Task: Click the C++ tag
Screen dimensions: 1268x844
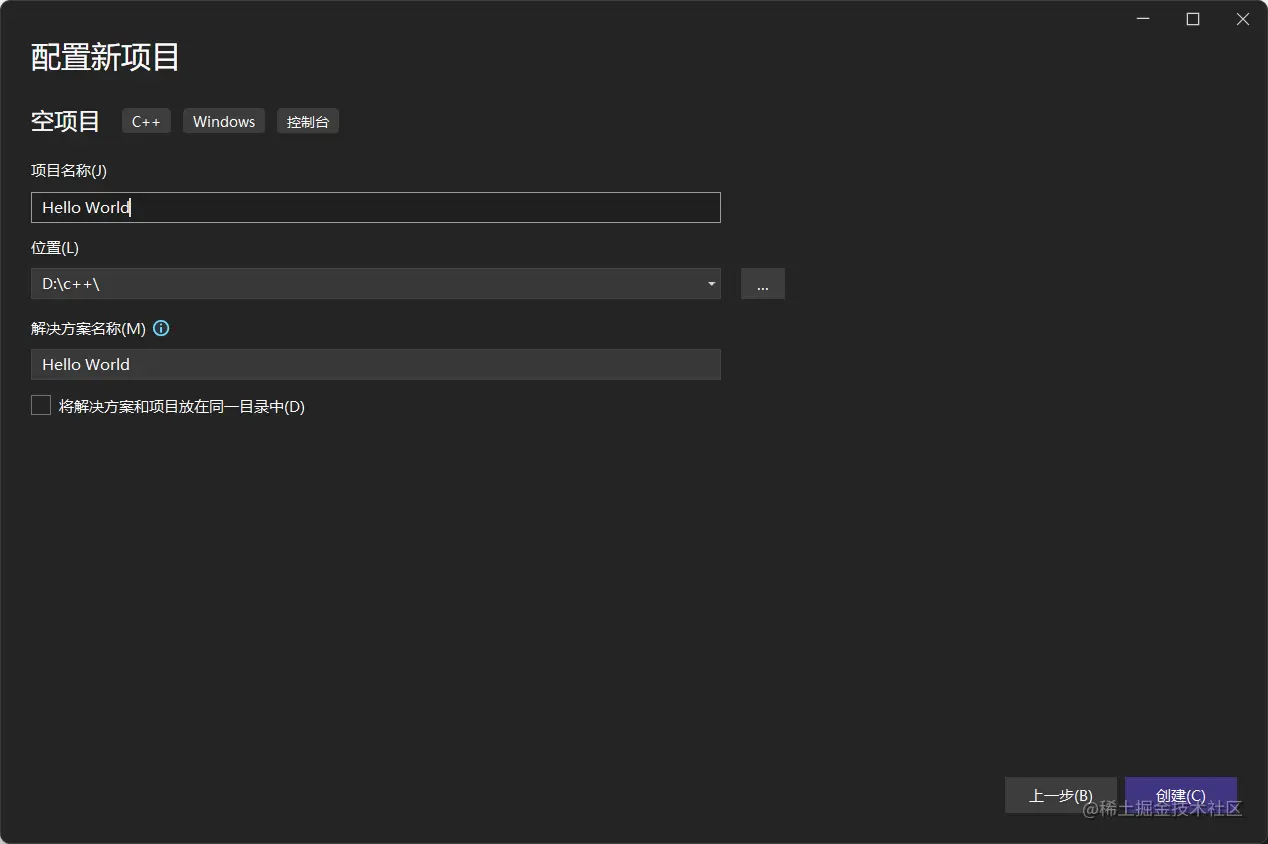Action: click(x=146, y=121)
